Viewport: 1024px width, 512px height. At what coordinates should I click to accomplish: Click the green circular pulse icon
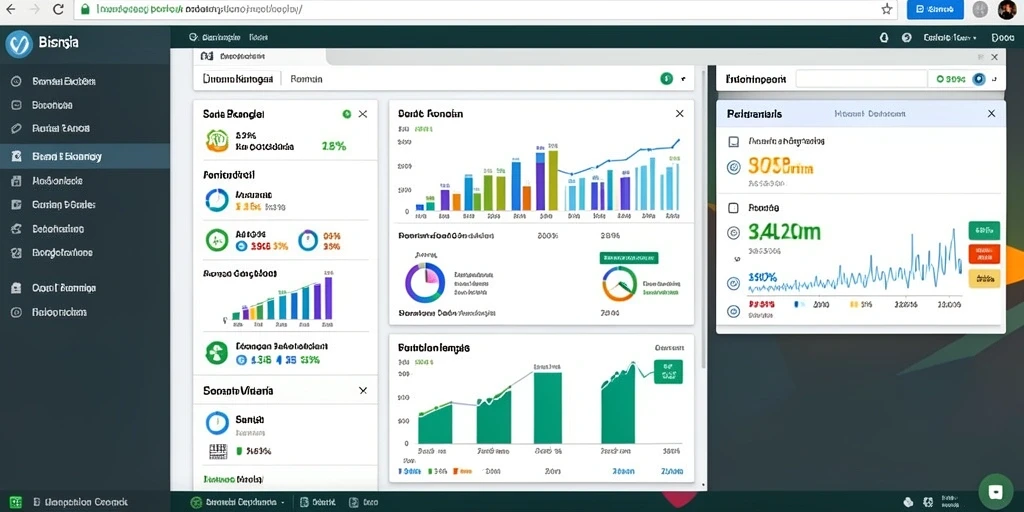point(217,240)
